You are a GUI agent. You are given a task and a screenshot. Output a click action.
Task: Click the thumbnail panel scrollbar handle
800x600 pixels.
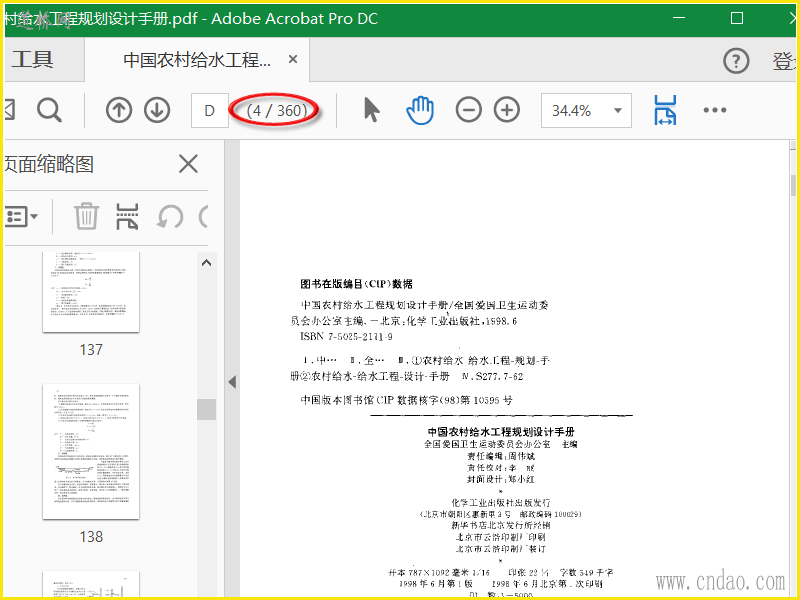point(207,409)
